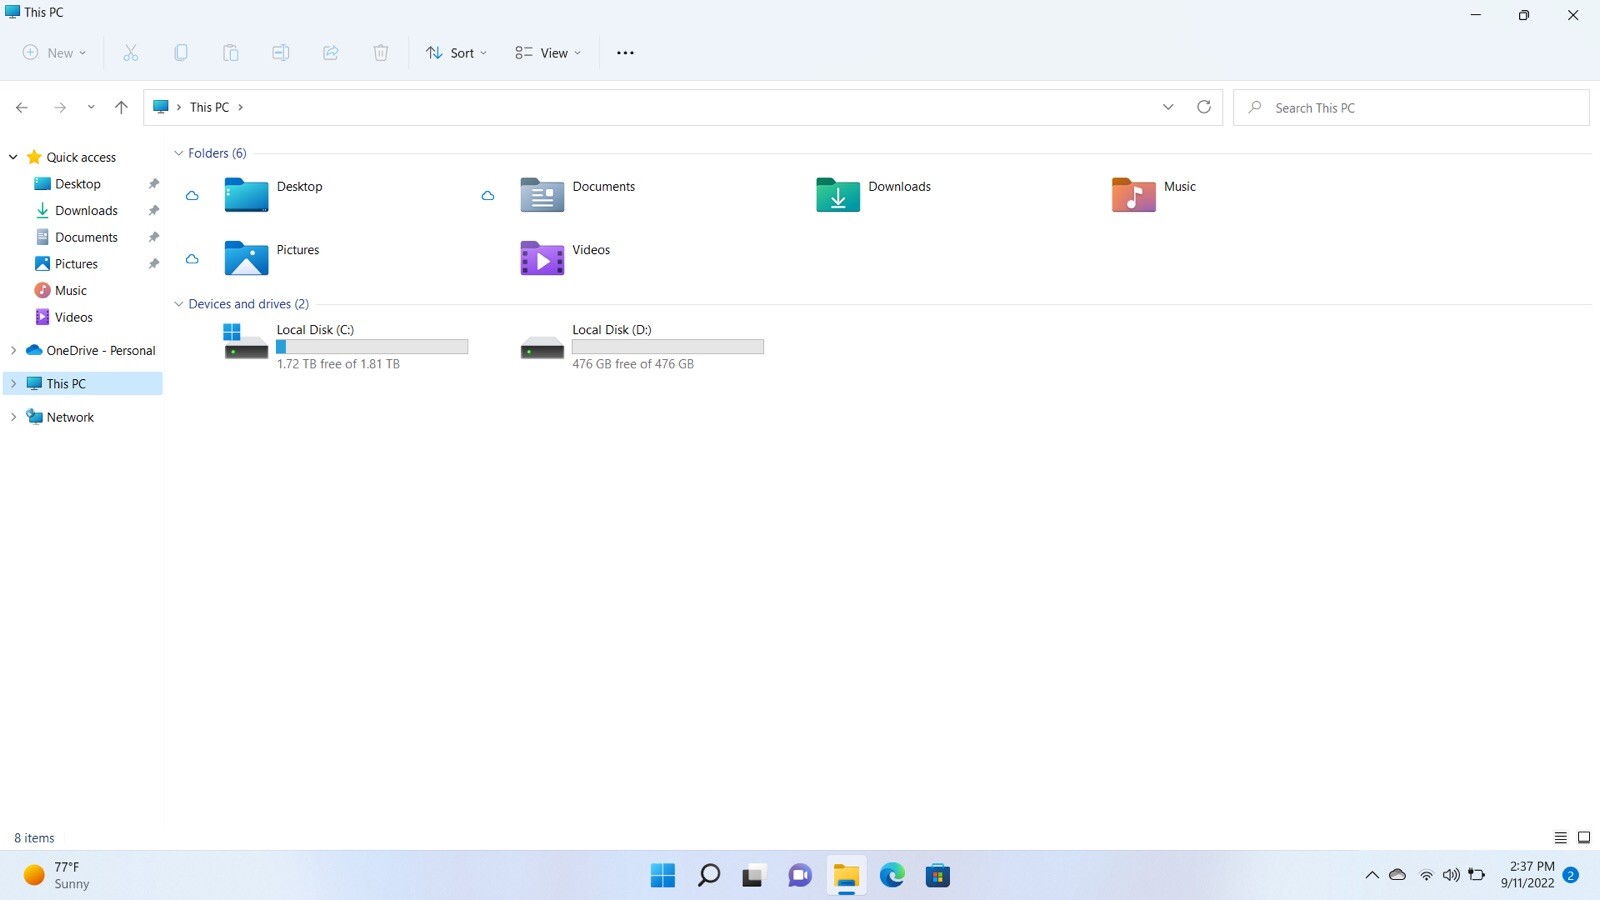The width and height of the screenshot is (1600, 900).
Task: Click the Delete trash can icon
Action: point(381,53)
